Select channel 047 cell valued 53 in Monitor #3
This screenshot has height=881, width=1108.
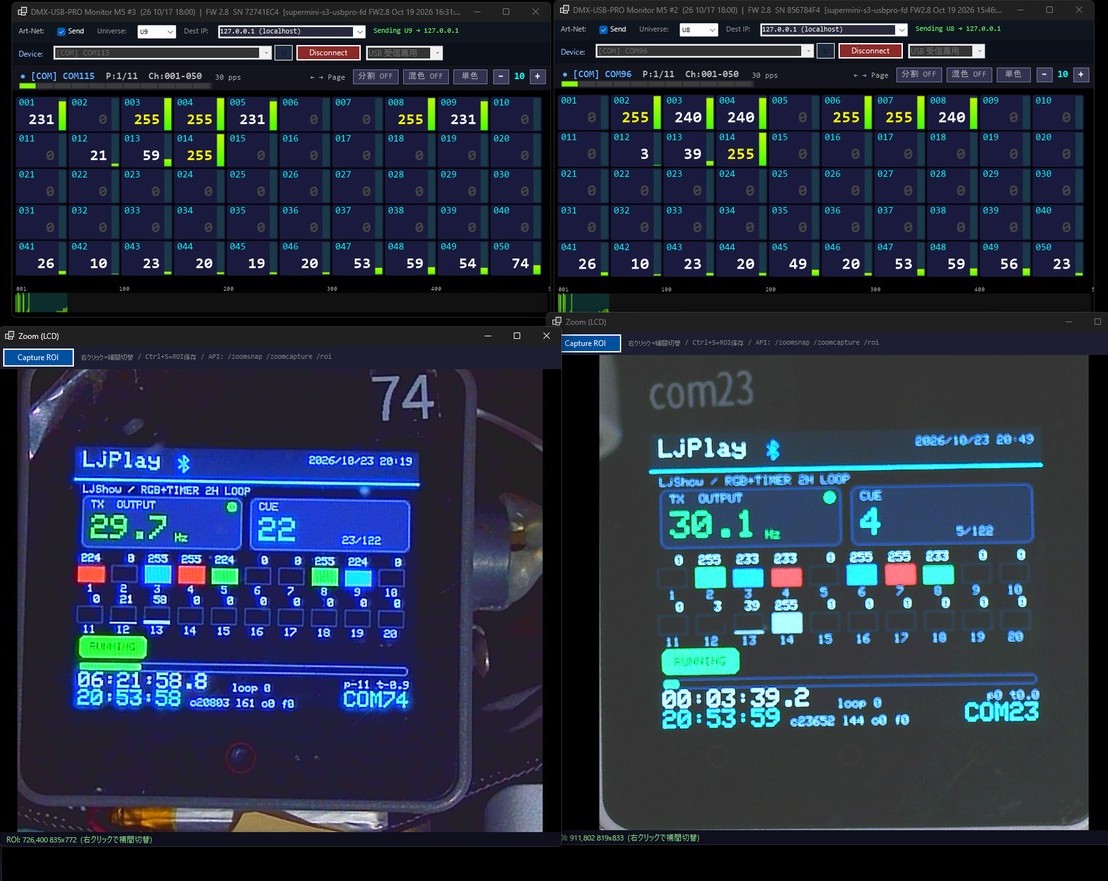[358, 258]
